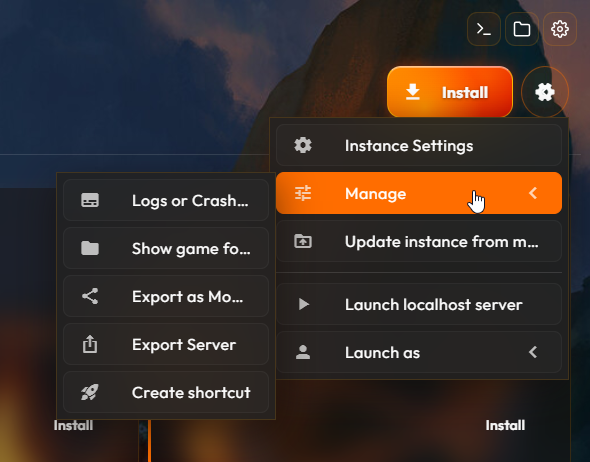Open the folder icon in top toolbar

tap(522, 29)
